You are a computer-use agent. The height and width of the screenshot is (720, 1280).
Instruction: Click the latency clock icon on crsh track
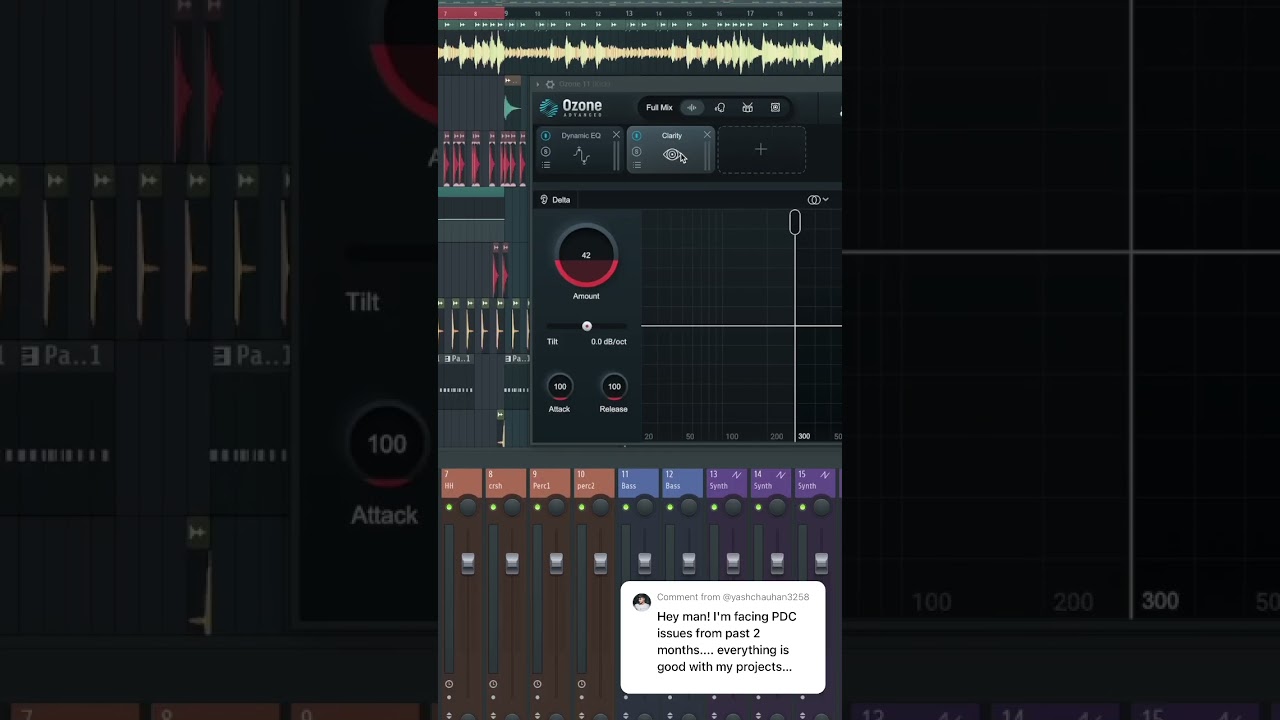pyautogui.click(x=493, y=685)
